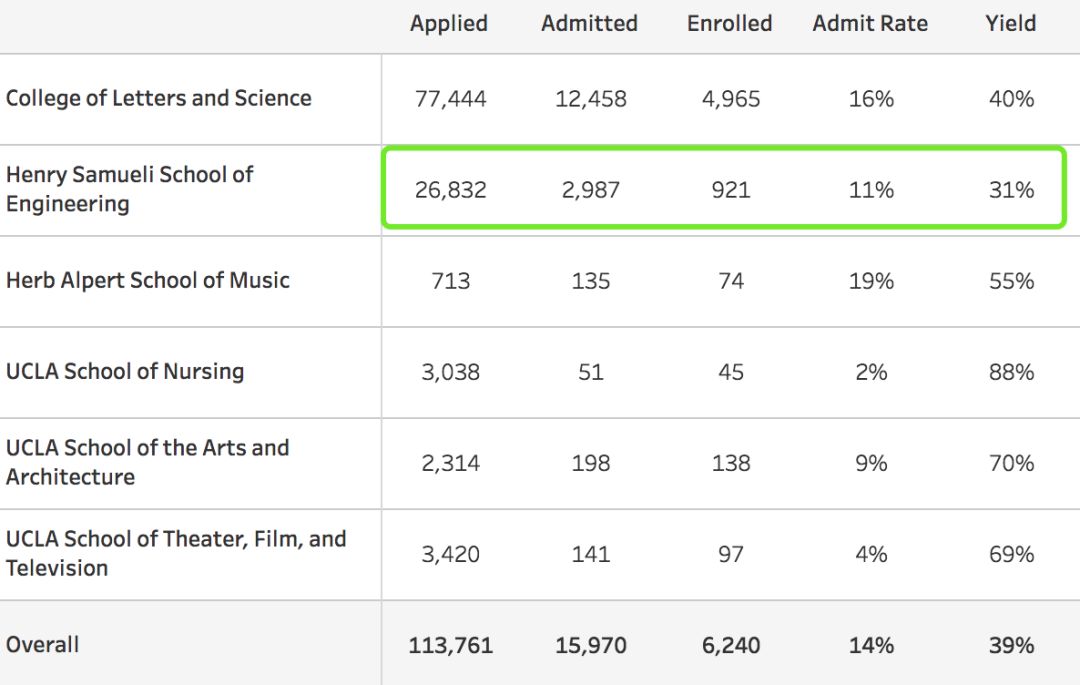1080x685 pixels.
Task: Select Engineering's 26,832 applied value
Action: click(450, 190)
